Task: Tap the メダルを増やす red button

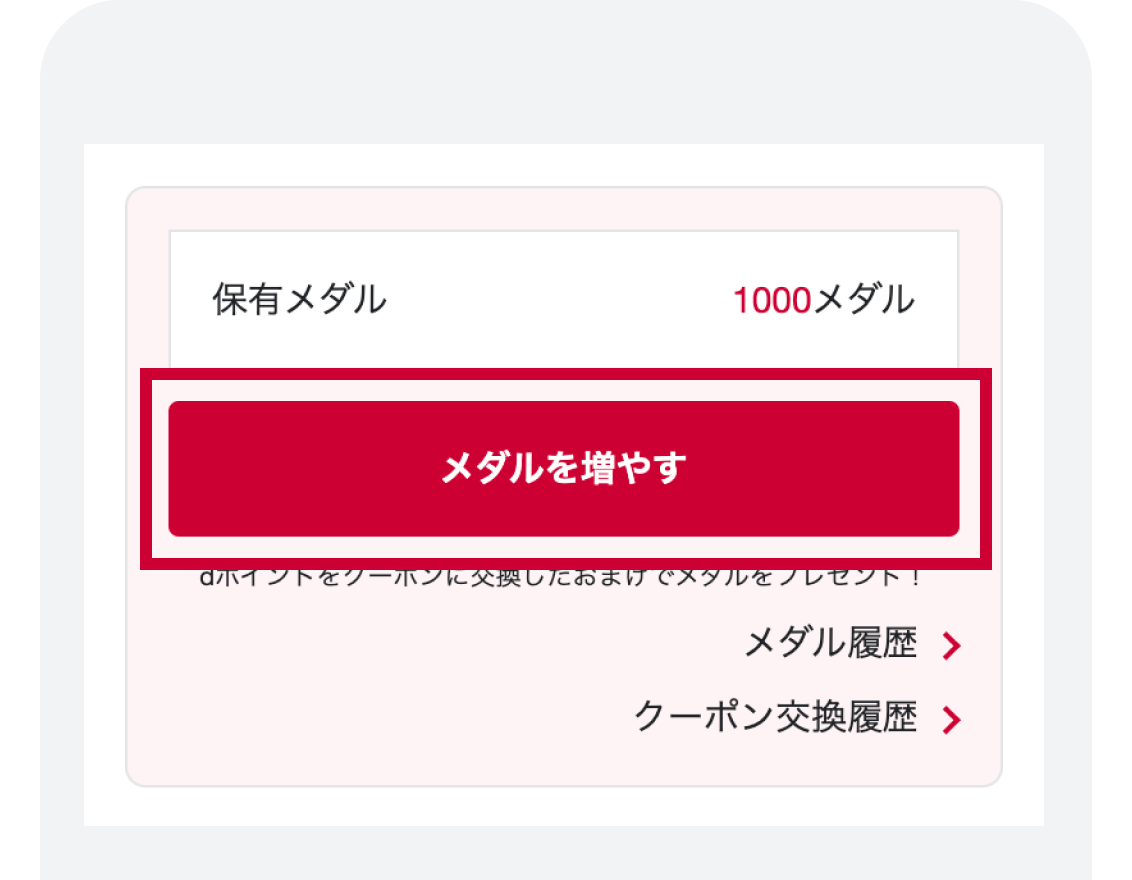Action: pyautogui.click(x=564, y=469)
